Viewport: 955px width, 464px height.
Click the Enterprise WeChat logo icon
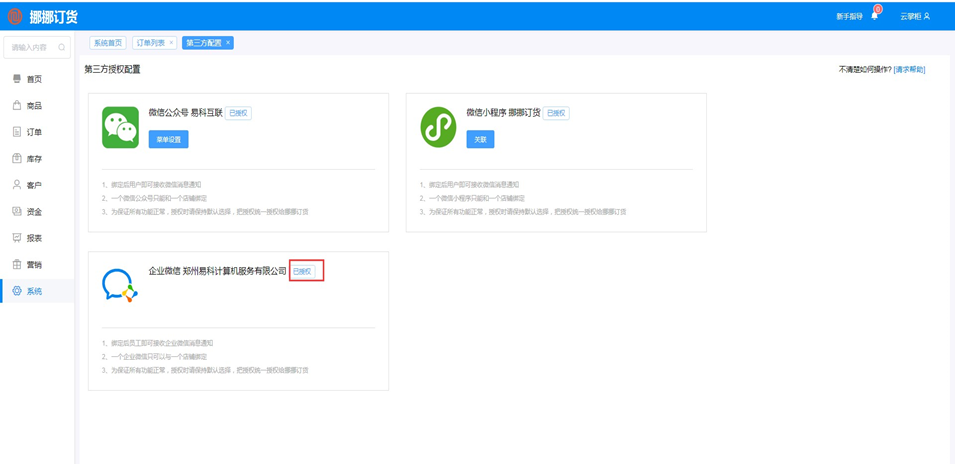(x=120, y=285)
